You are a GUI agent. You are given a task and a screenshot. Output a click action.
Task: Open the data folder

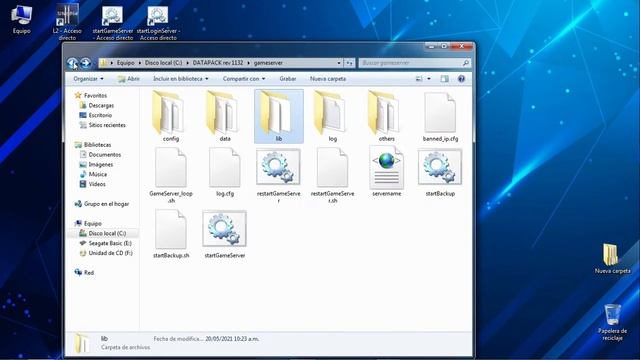tap(224, 116)
